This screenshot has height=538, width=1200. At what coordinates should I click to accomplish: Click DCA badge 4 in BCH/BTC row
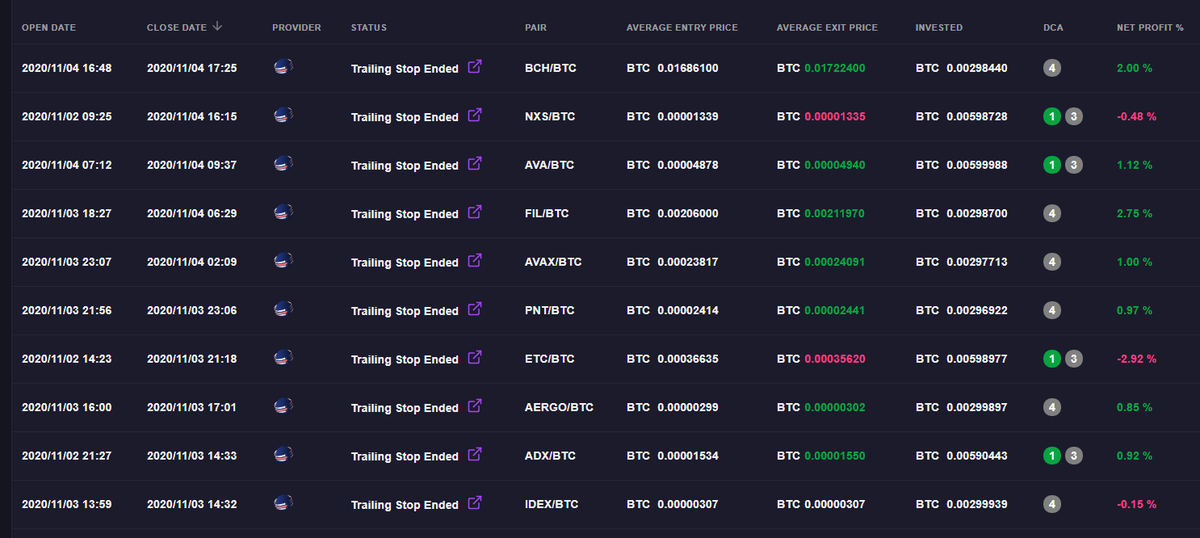click(x=1052, y=68)
